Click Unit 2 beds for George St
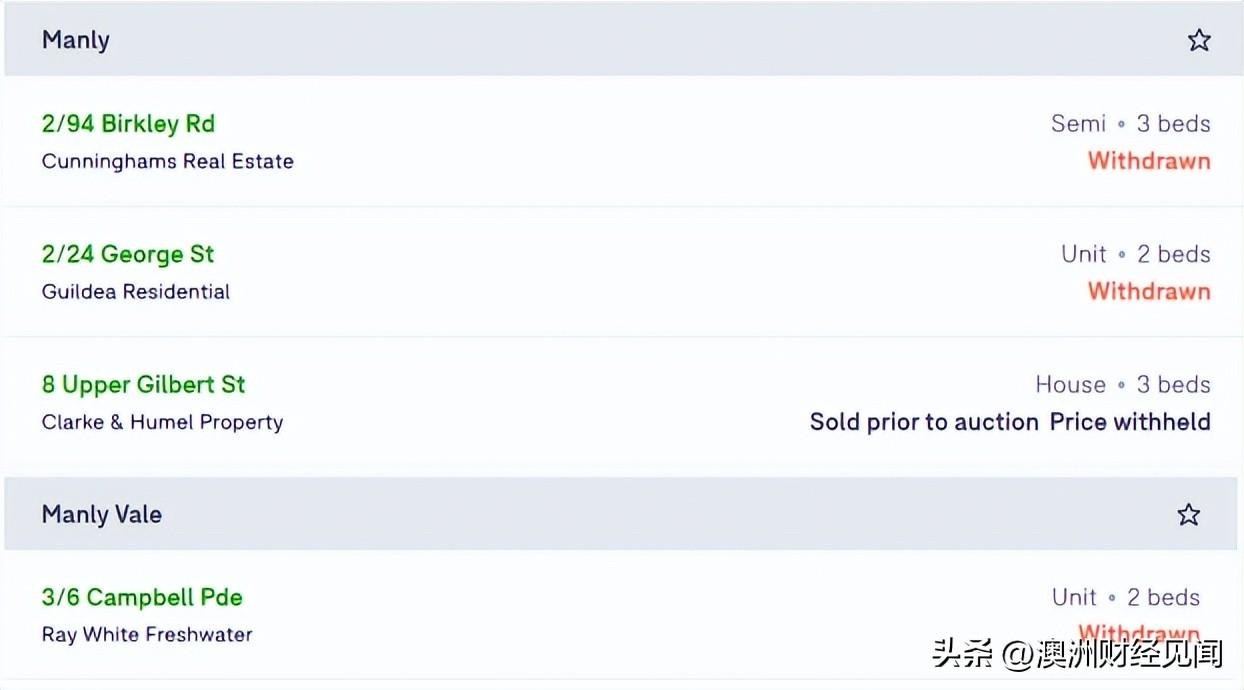 click(x=1135, y=254)
